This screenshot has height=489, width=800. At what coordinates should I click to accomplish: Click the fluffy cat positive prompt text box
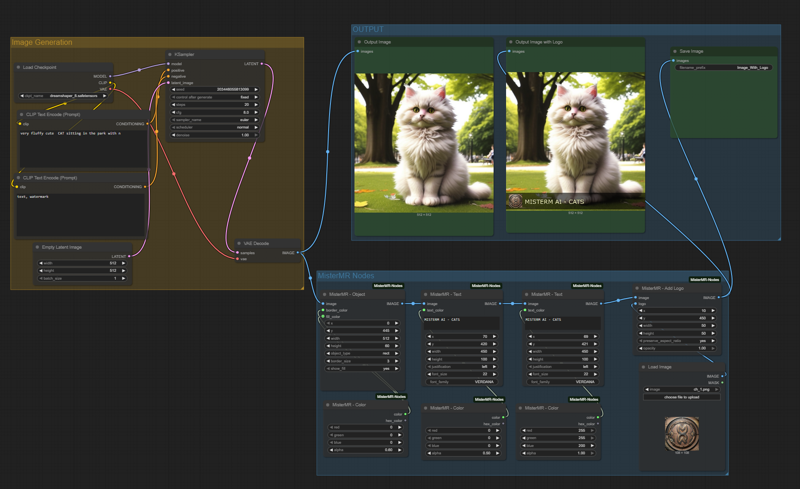[83, 149]
